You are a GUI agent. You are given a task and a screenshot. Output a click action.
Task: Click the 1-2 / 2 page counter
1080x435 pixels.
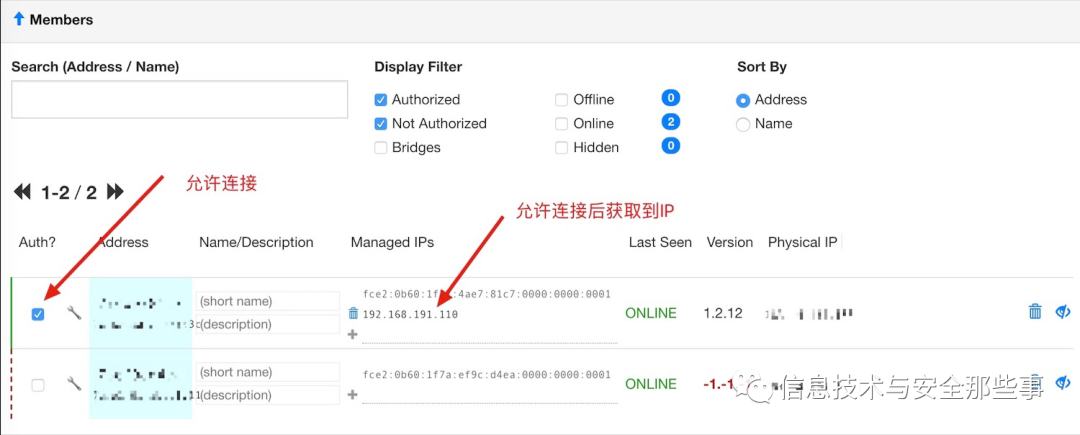click(69, 192)
